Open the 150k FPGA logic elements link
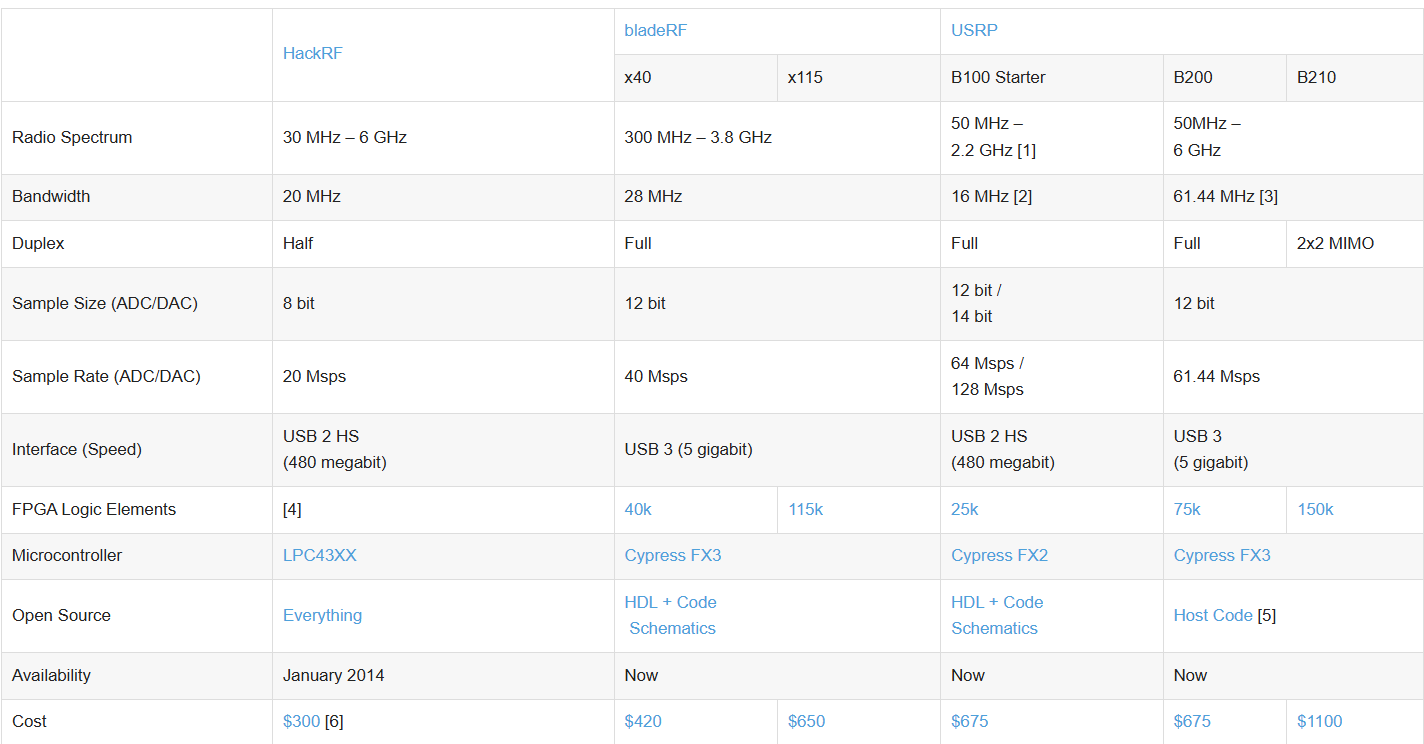Image resolution: width=1424 pixels, height=744 pixels. (x=1315, y=510)
